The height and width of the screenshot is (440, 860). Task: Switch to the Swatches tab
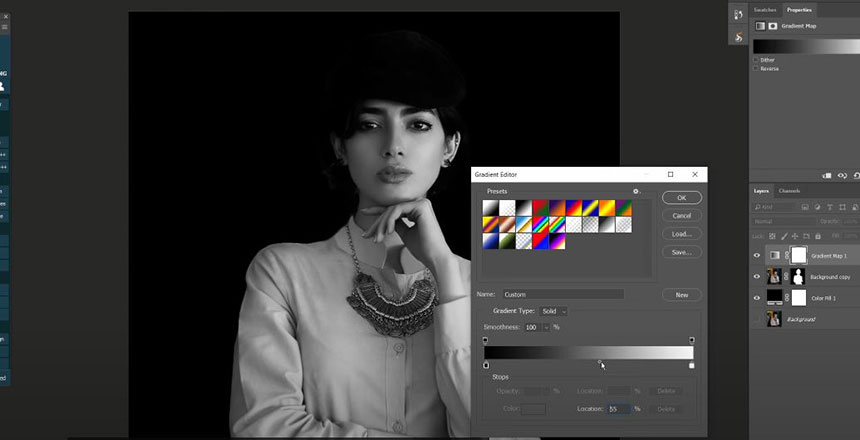pyautogui.click(x=765, y=10)
